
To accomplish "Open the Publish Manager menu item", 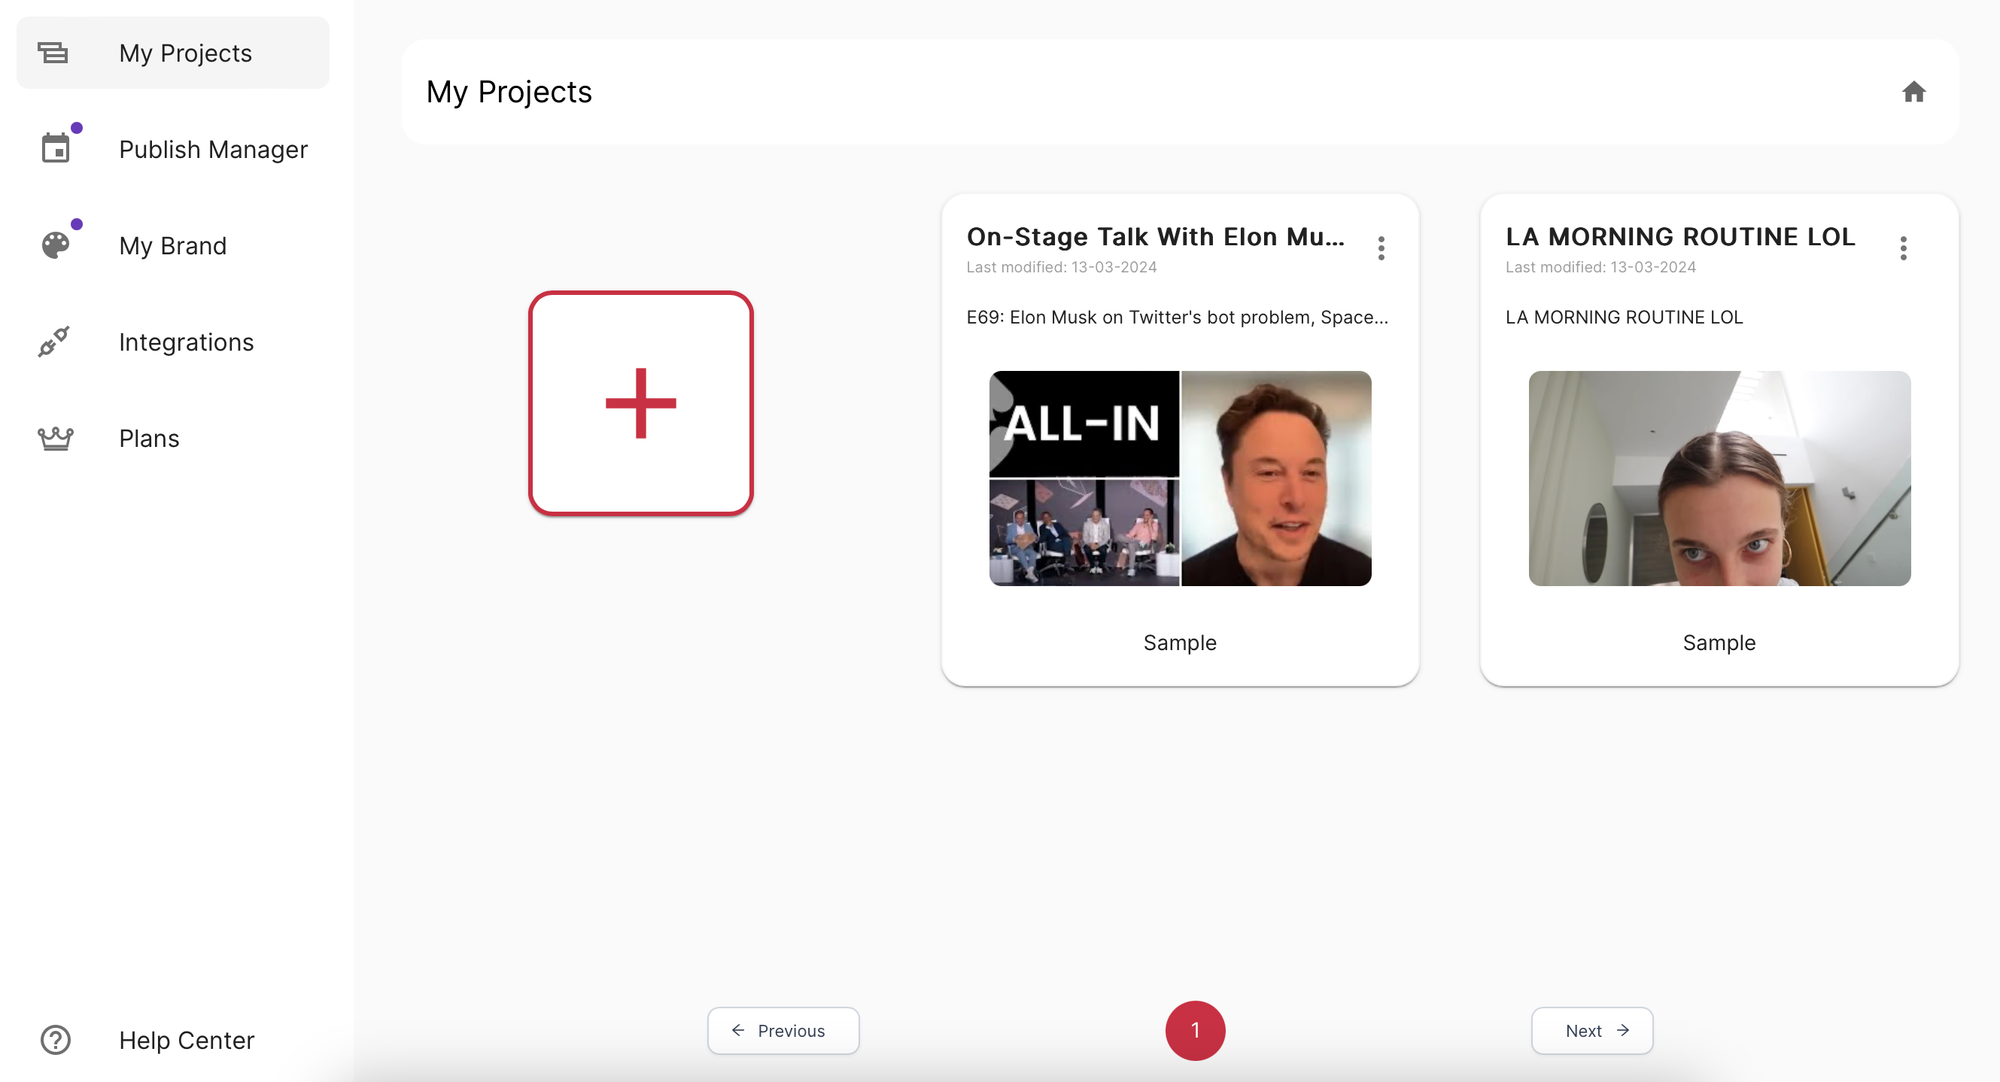I will click(213, 149).
